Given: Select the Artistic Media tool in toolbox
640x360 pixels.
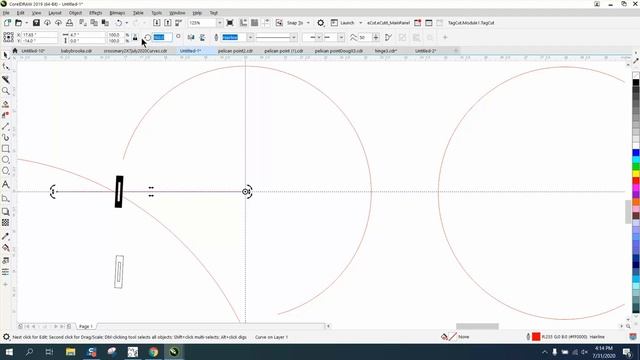Looking at the screenshot, I should [6, 138].
